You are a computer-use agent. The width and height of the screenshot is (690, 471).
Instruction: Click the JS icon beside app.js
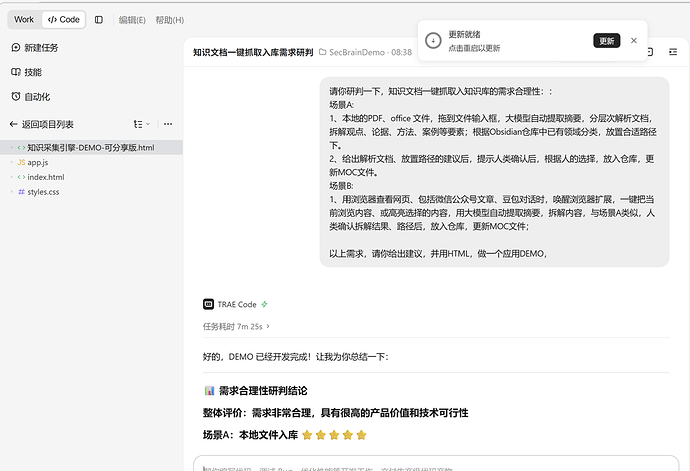[21, 162]
